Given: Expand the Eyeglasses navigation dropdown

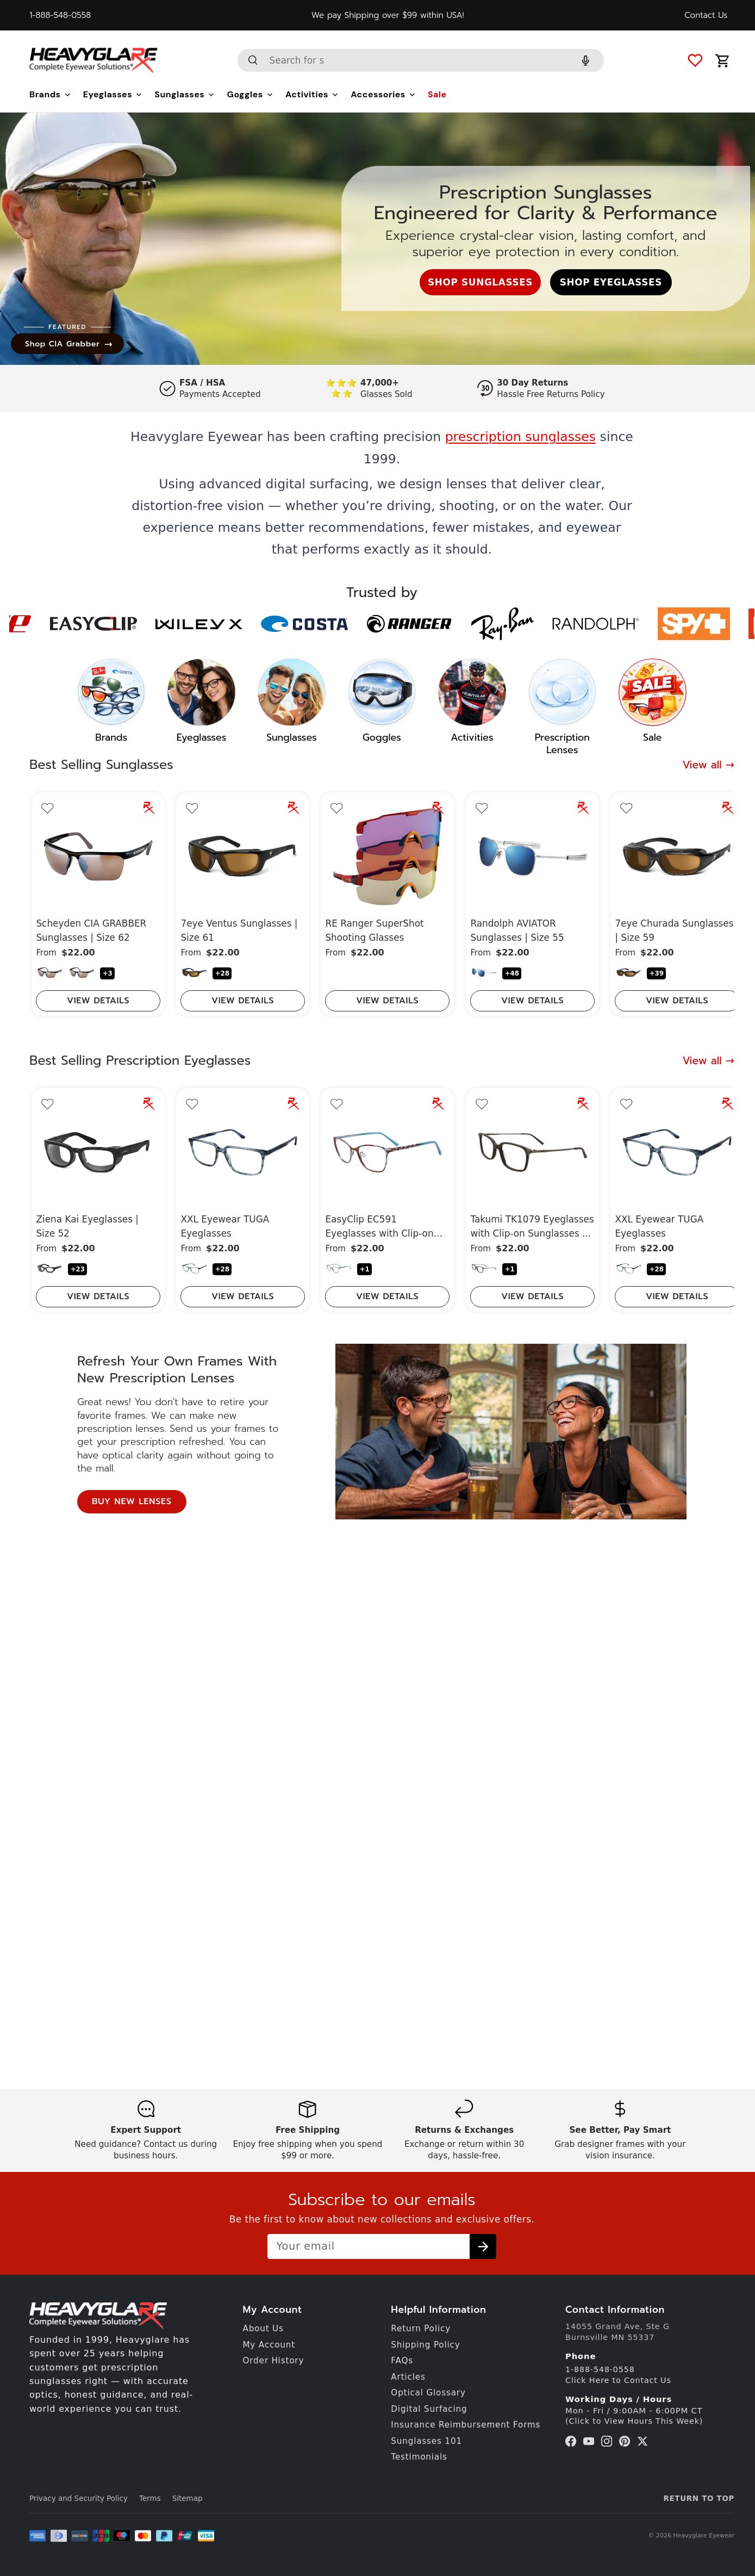Looking at the screenshot, I should (x=112, y=94).
